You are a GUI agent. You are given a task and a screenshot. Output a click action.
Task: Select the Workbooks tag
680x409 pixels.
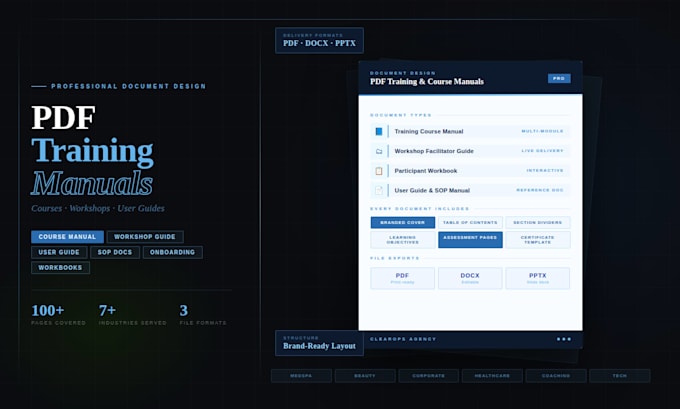(x=60, y=268)
